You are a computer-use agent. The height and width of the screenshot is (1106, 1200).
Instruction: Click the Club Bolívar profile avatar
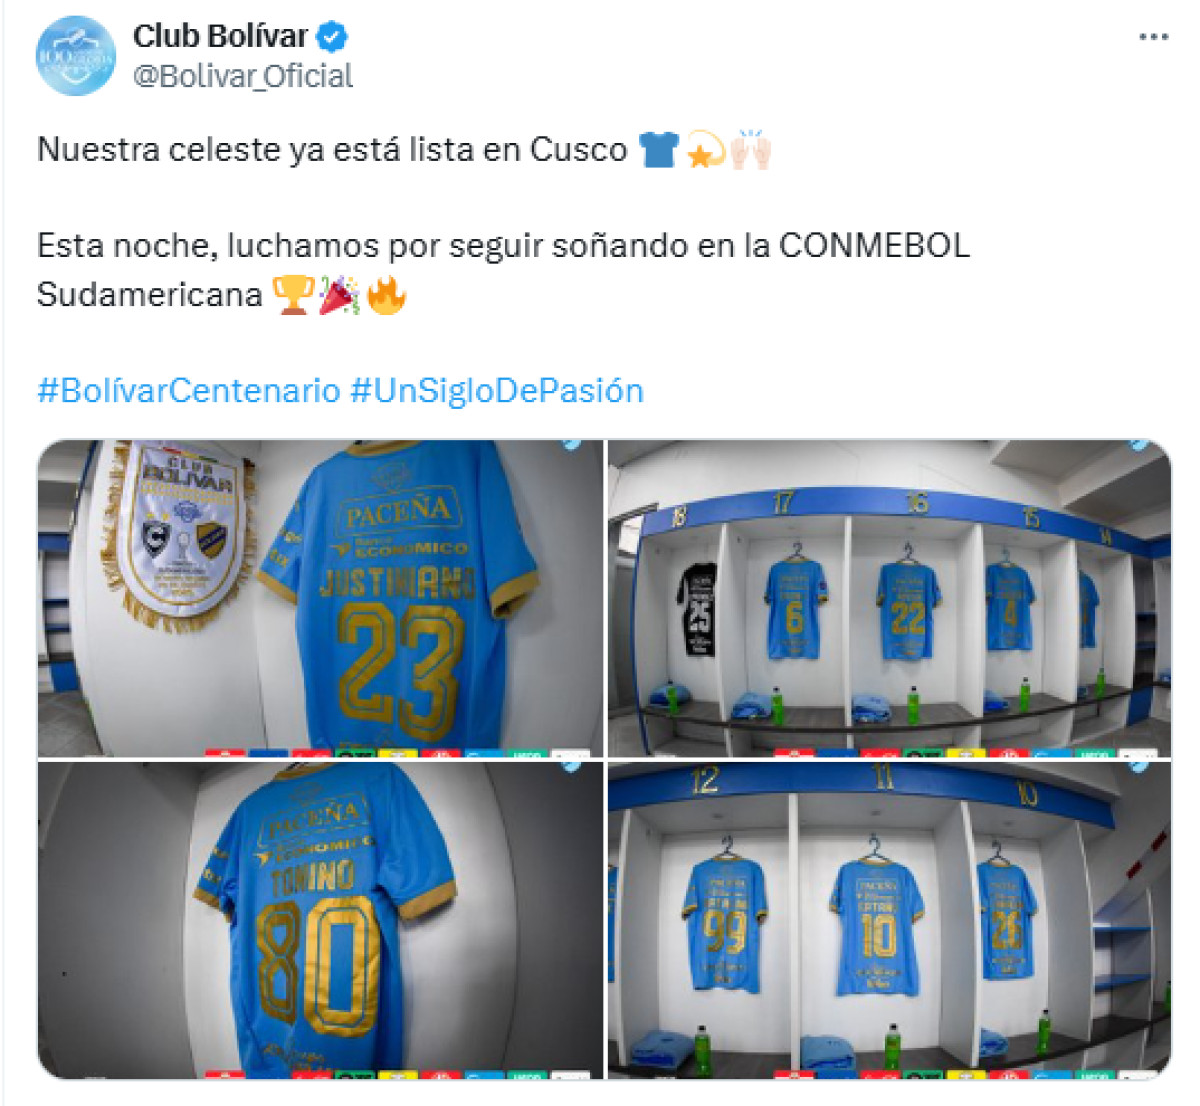[x=76, y=56]
